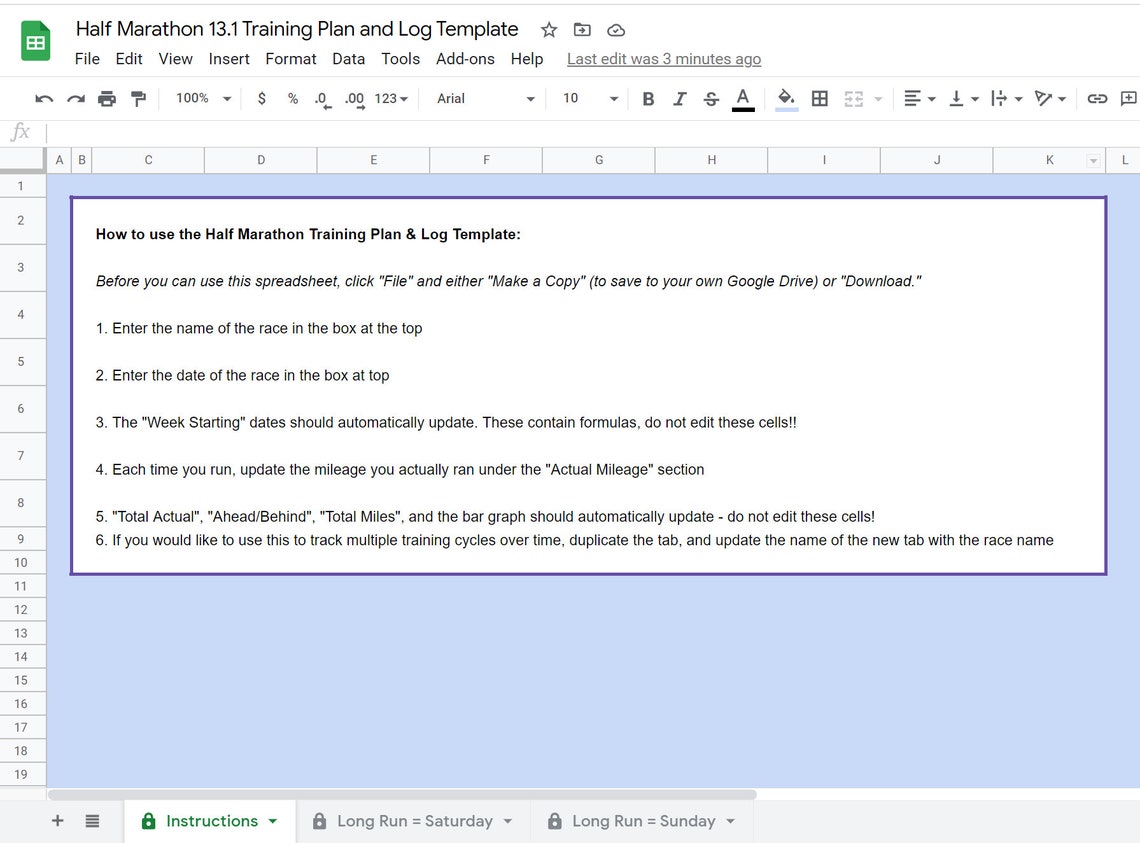Star this spreadsheet
The height and width of the screenshot is (843, 1140).
pyautogui.click(x=548, y=30)
